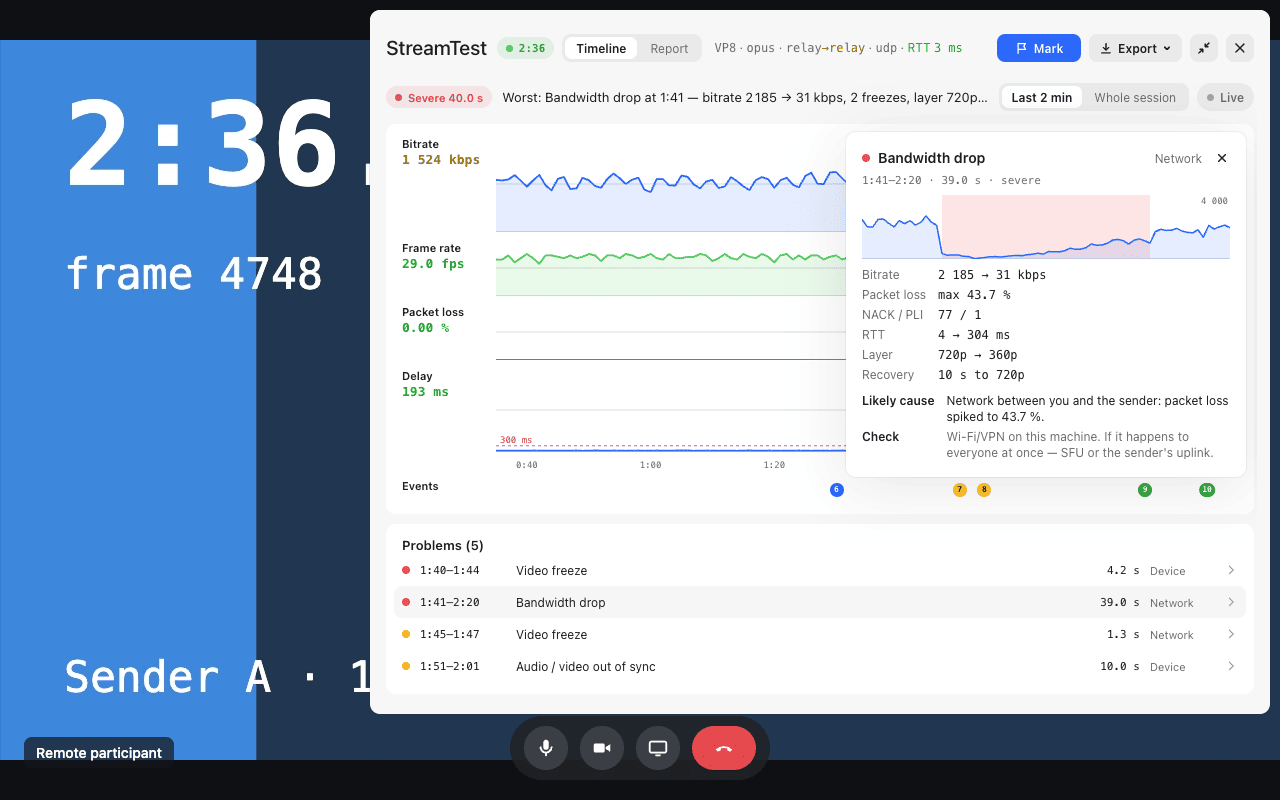Click the 2:36 session timer badge
Viewport: 1280px width, 800px height.
pos(526,48)
